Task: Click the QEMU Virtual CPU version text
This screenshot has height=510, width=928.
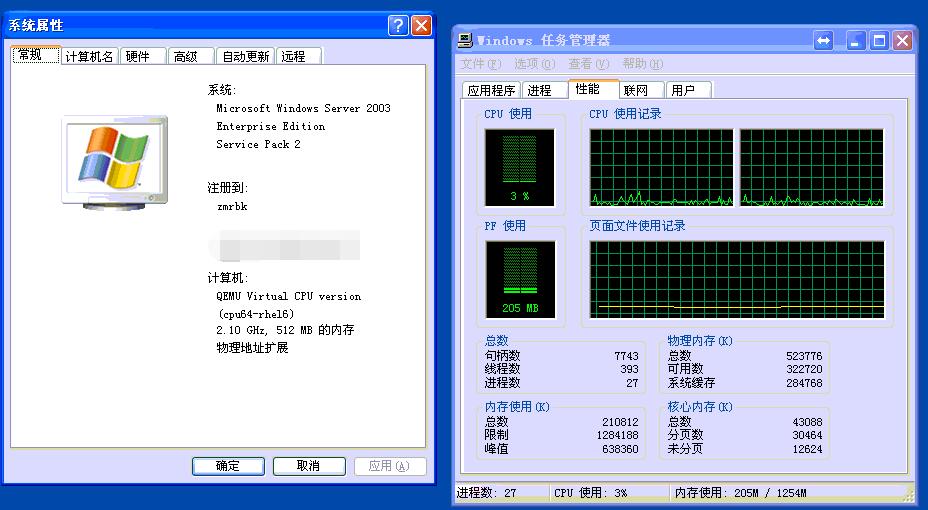Action: point(288,296)
